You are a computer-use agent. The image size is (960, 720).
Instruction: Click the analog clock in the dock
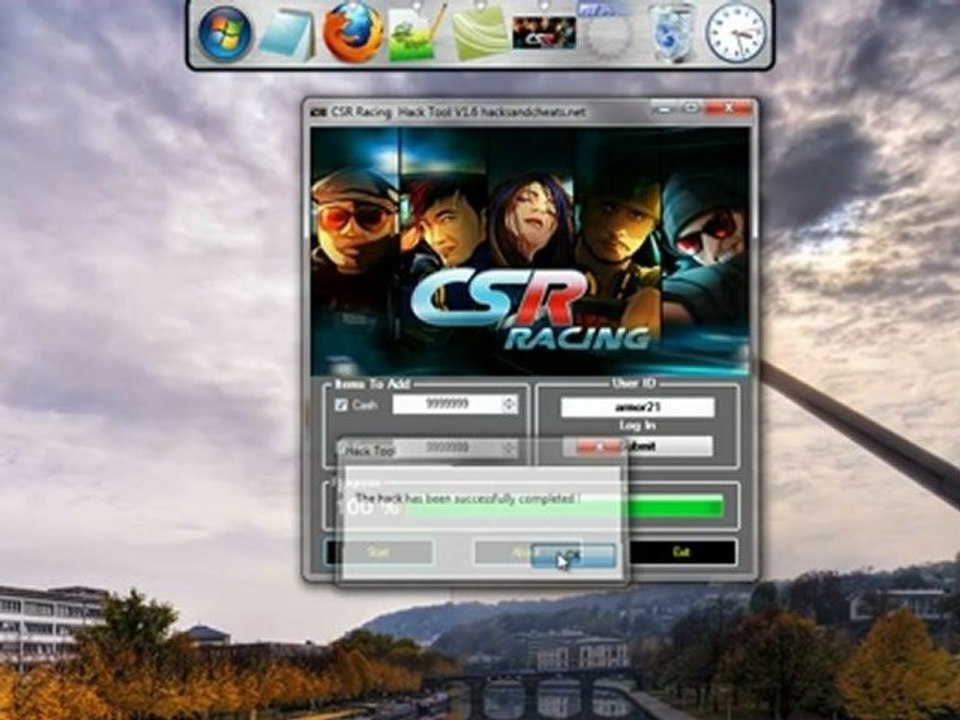coord(737,34)
